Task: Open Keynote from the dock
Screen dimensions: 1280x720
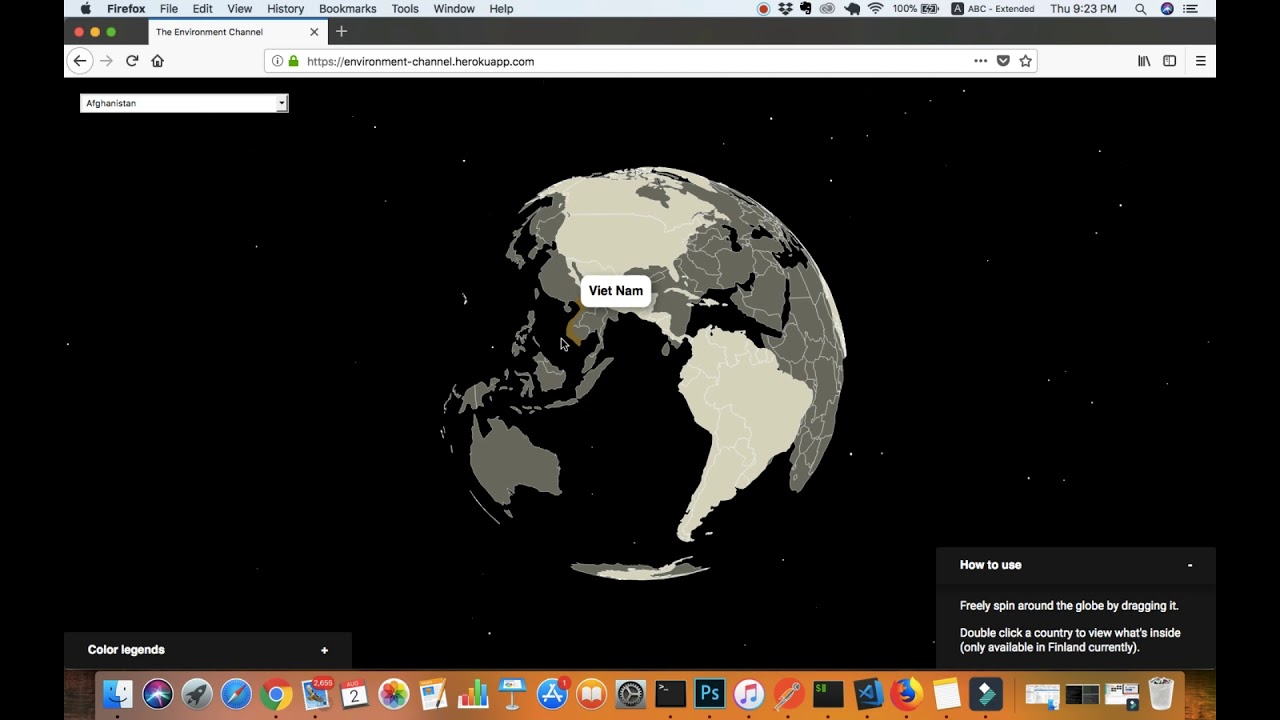Action: 512,694
